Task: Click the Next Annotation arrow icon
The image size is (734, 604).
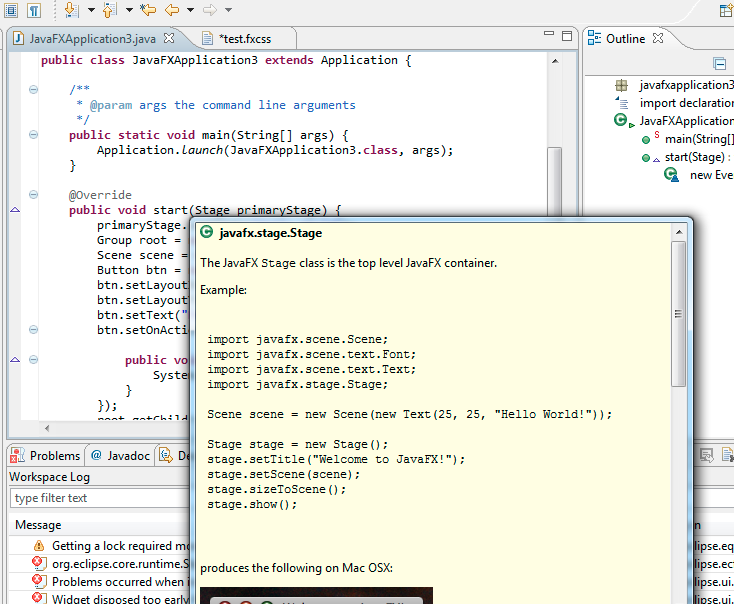Action: pos(71,10)
